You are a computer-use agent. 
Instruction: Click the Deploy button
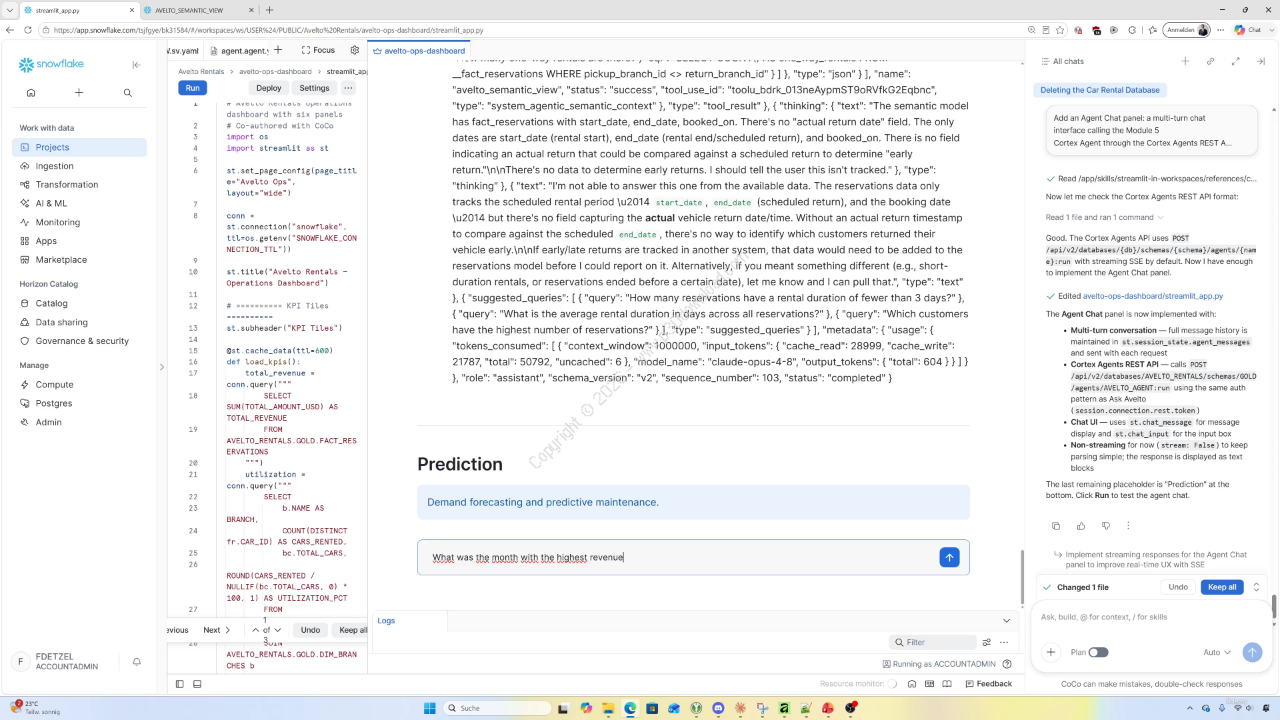[x=269, y=88]
